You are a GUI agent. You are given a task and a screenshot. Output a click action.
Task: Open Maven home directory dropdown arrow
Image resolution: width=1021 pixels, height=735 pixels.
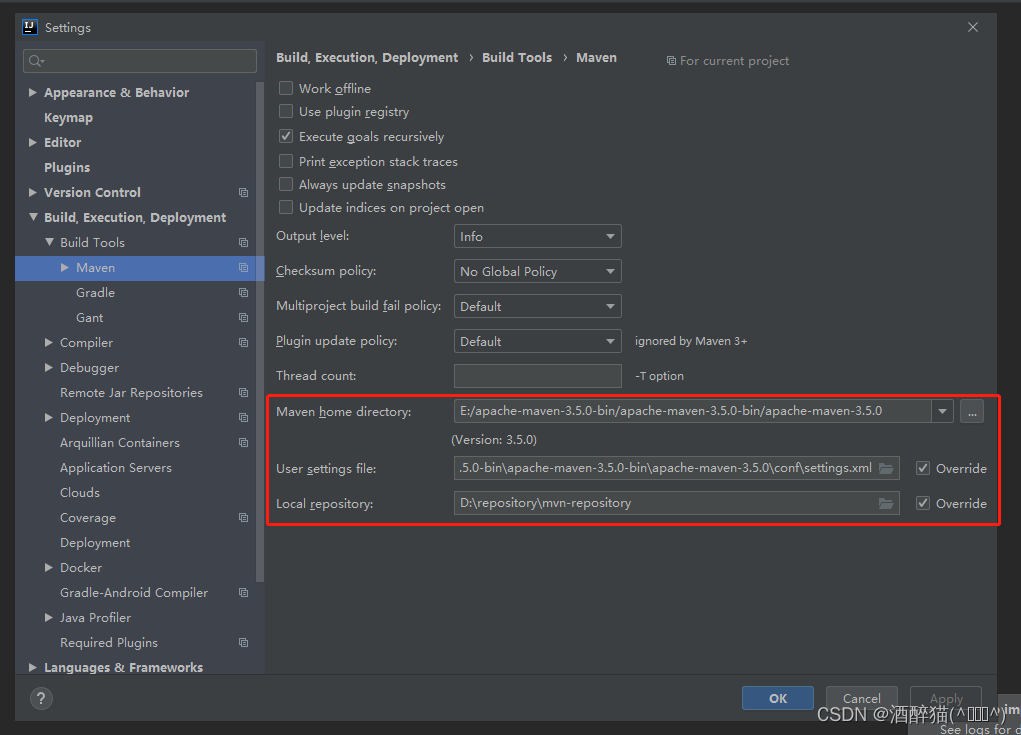[942, 411]
